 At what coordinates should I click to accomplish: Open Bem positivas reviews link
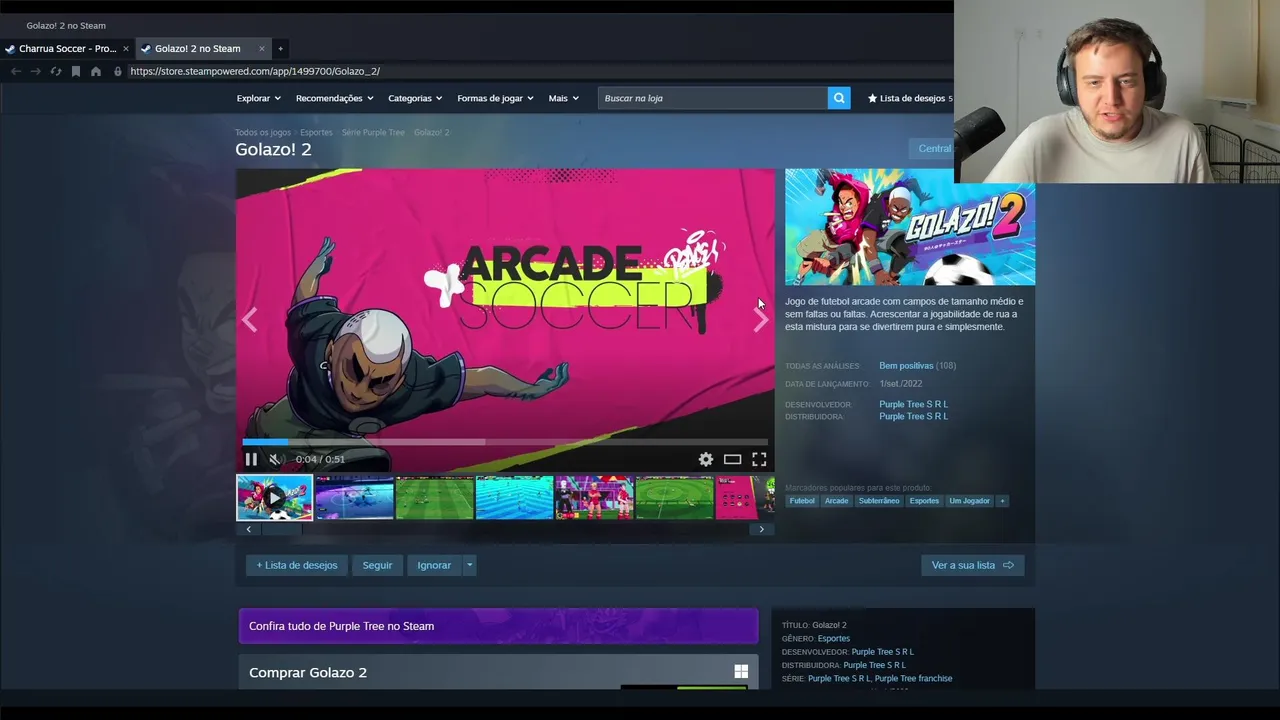(x=906, y=366)
